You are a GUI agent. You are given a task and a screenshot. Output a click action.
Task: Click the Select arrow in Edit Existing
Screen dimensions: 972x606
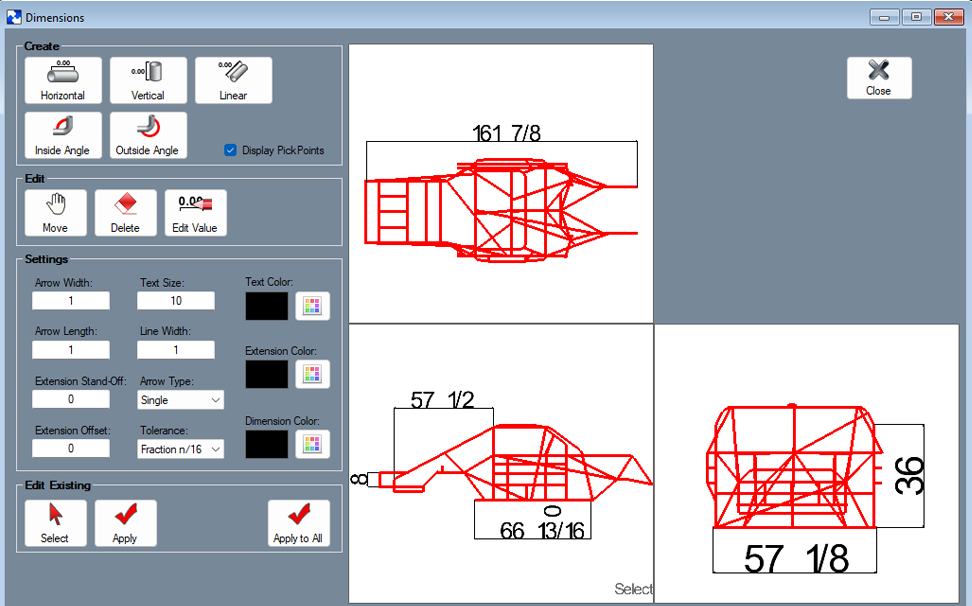[x=55, y=523]
